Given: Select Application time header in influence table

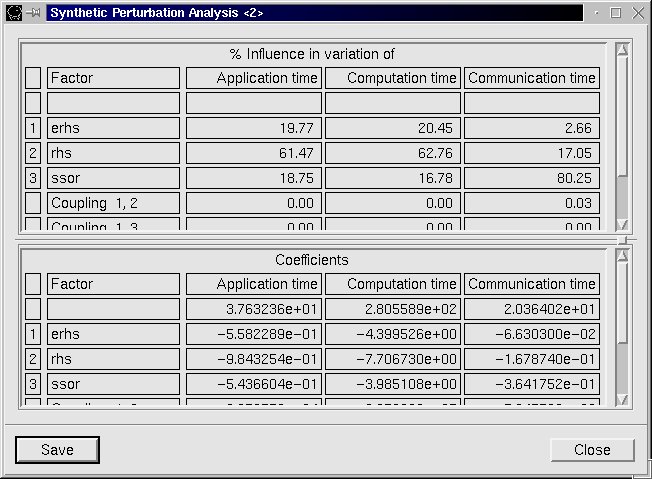Looking at the screenshot, I should (254, 78).
